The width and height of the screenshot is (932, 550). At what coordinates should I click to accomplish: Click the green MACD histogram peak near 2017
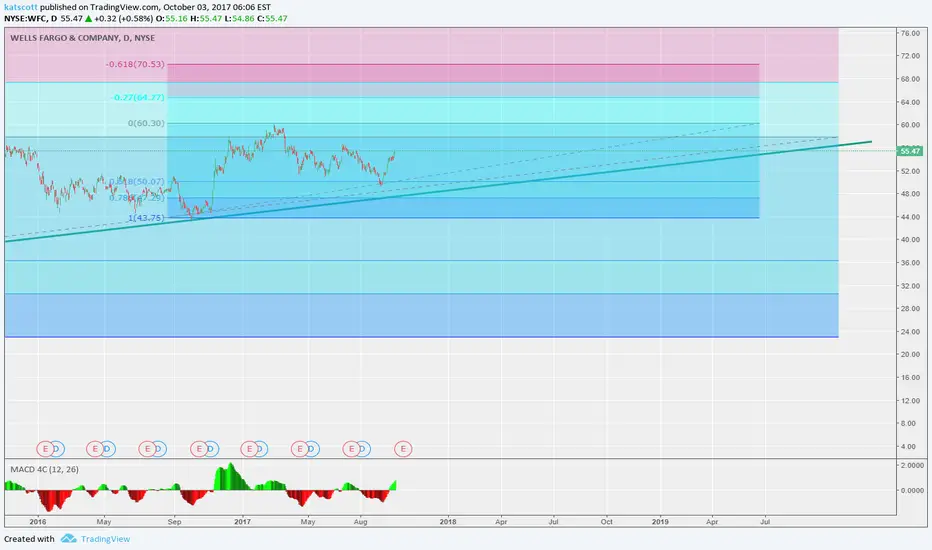point(231,476)
